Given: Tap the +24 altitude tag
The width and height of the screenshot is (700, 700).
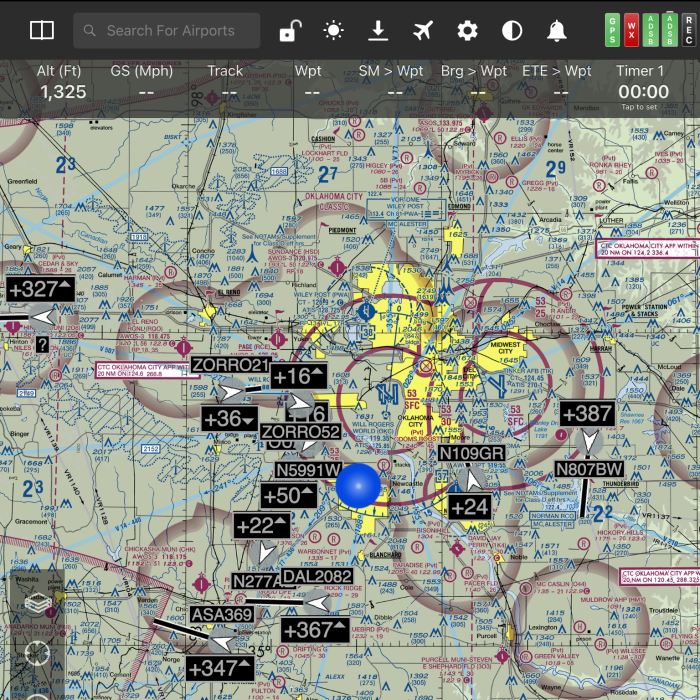Looking at the screenshot, I should tap(470, 507).
